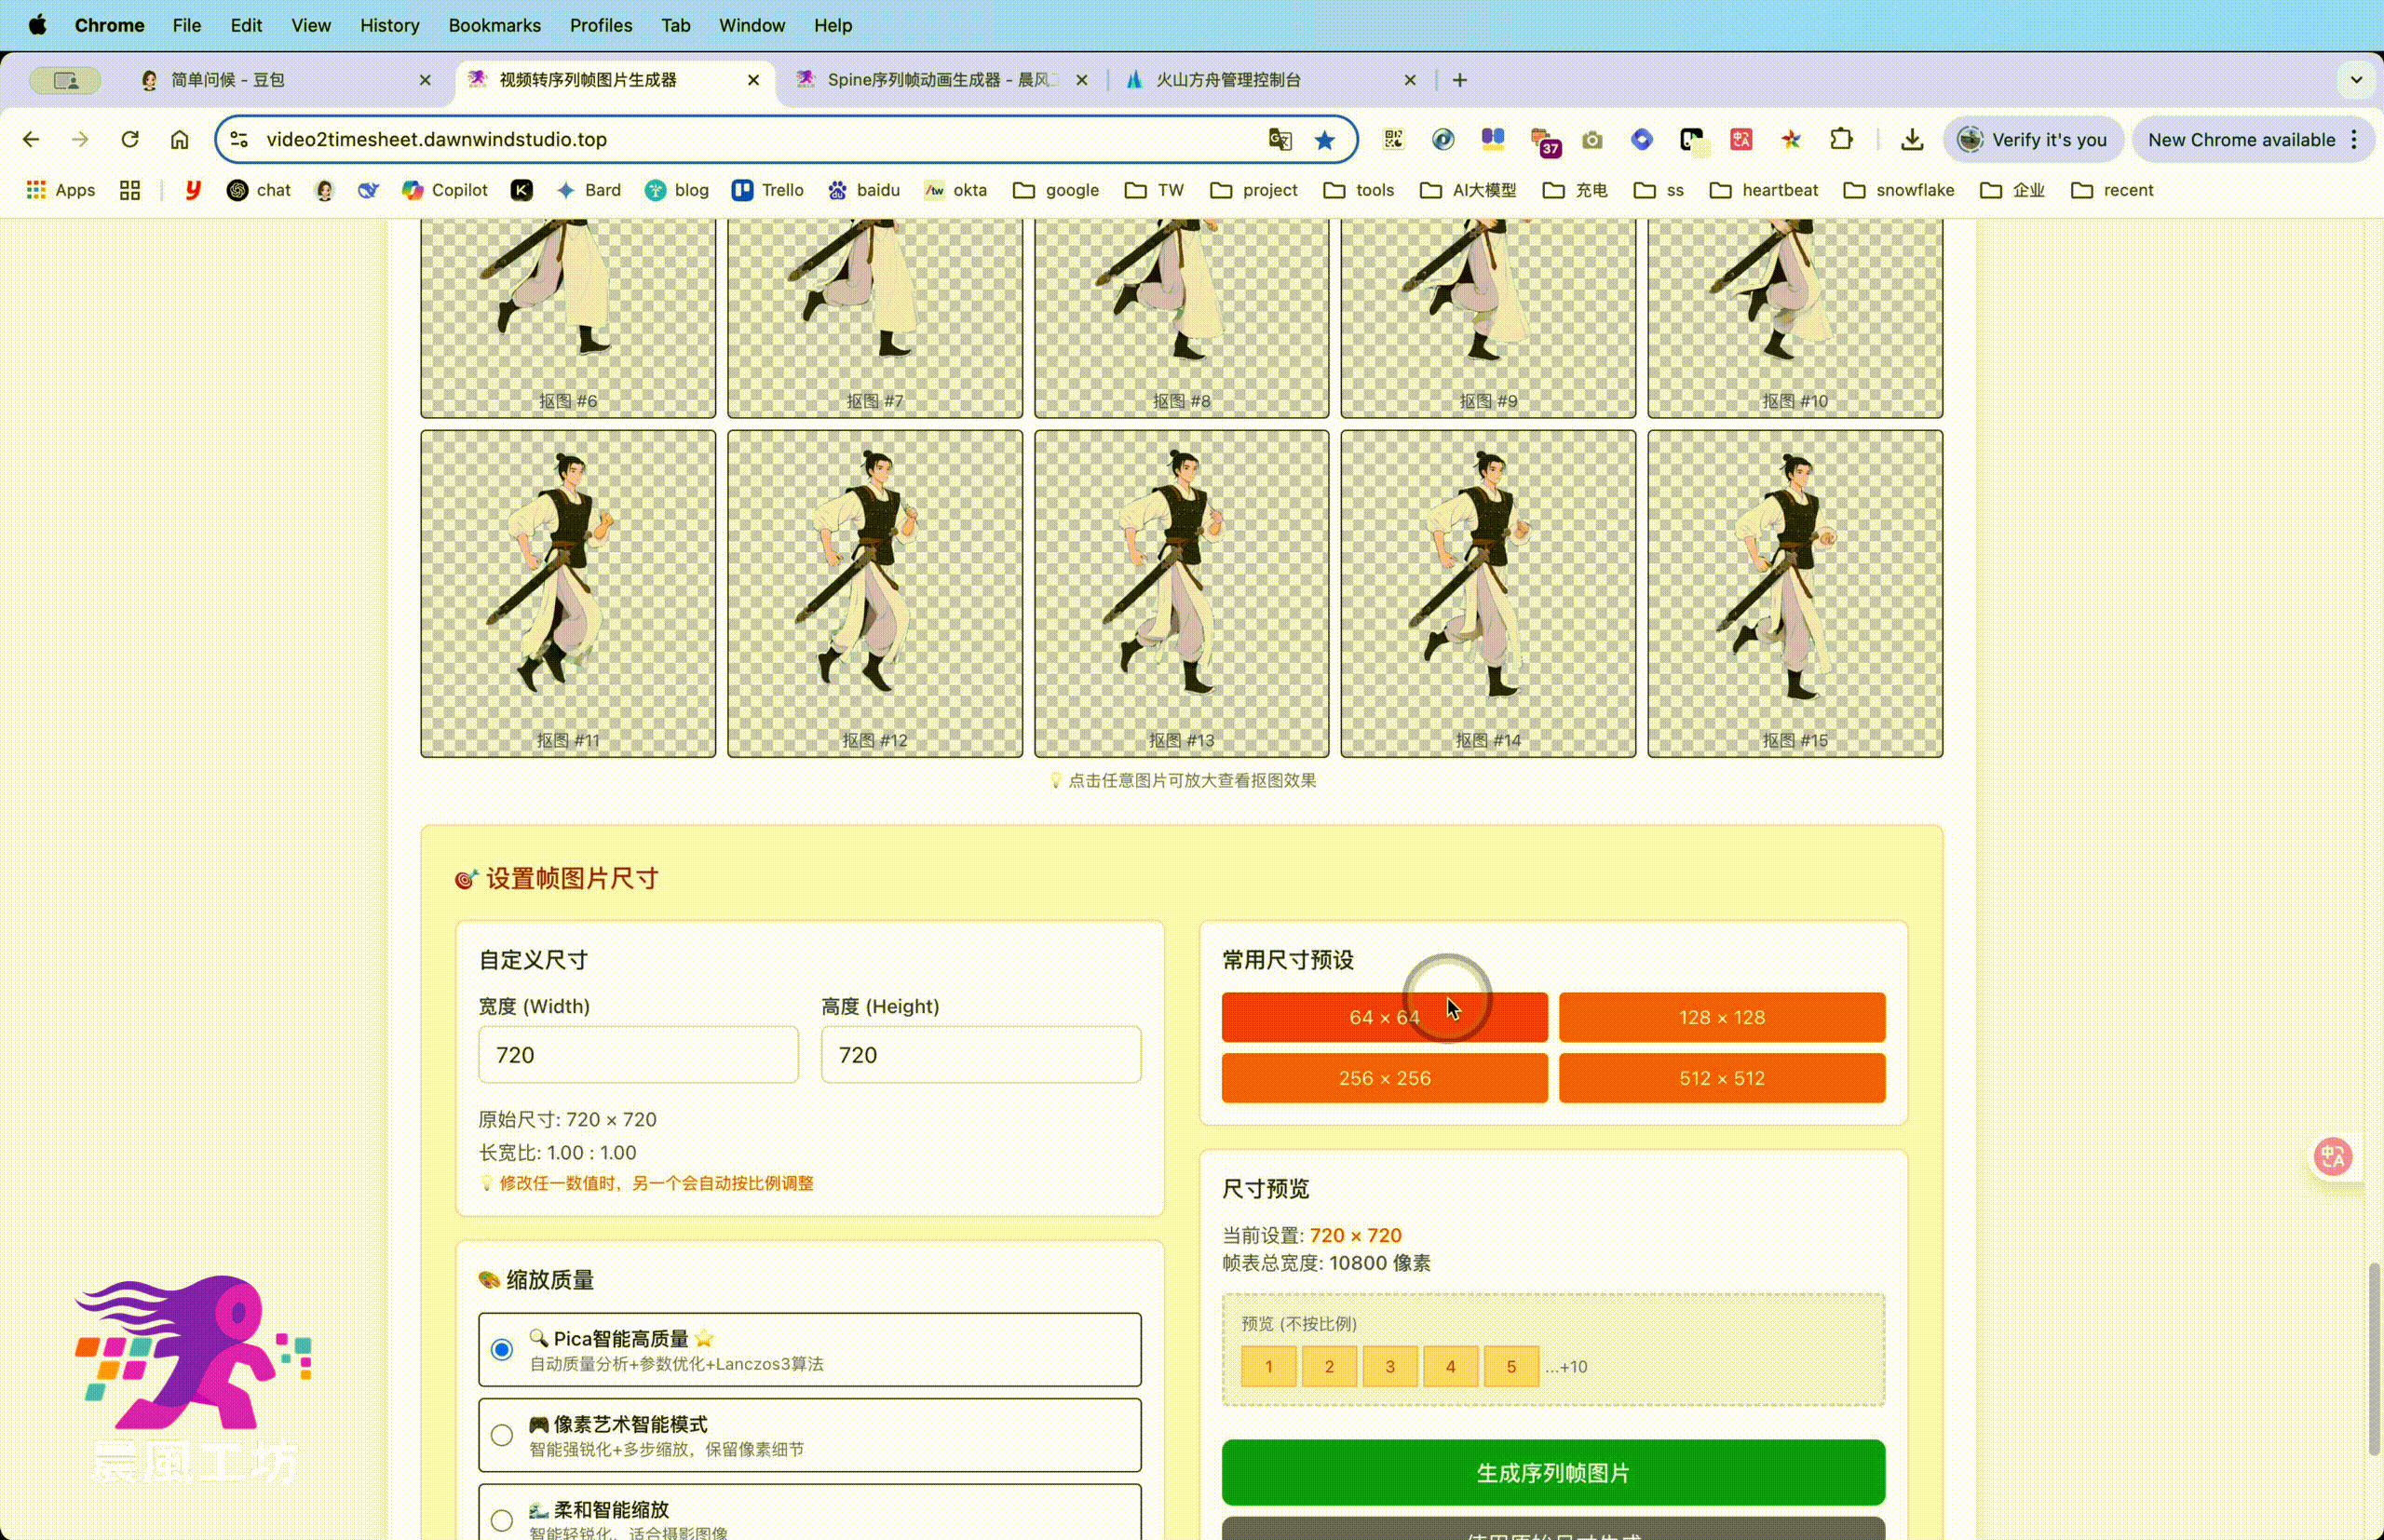Expand the TW bookmarks folder
2384x1540 pixels.
coord(1154,190)
